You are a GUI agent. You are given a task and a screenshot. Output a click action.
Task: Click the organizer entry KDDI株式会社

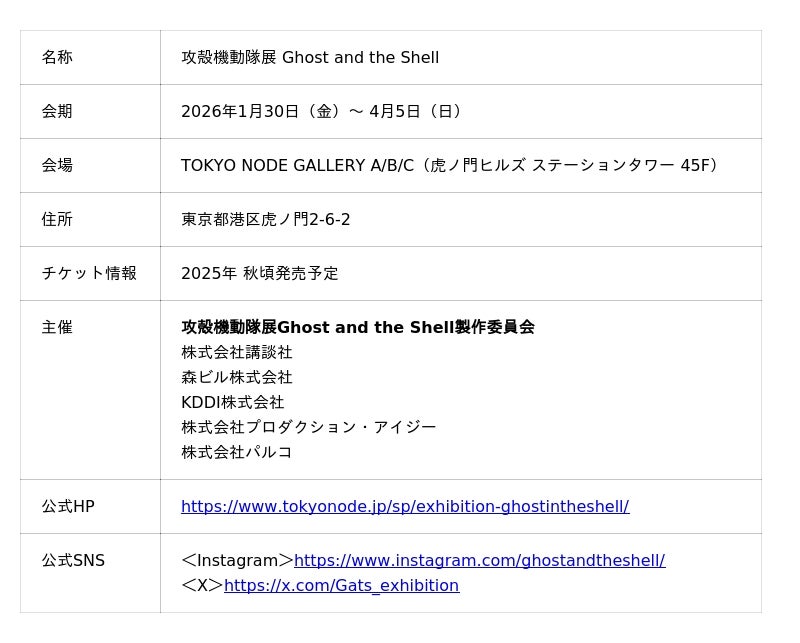(232, 402)
